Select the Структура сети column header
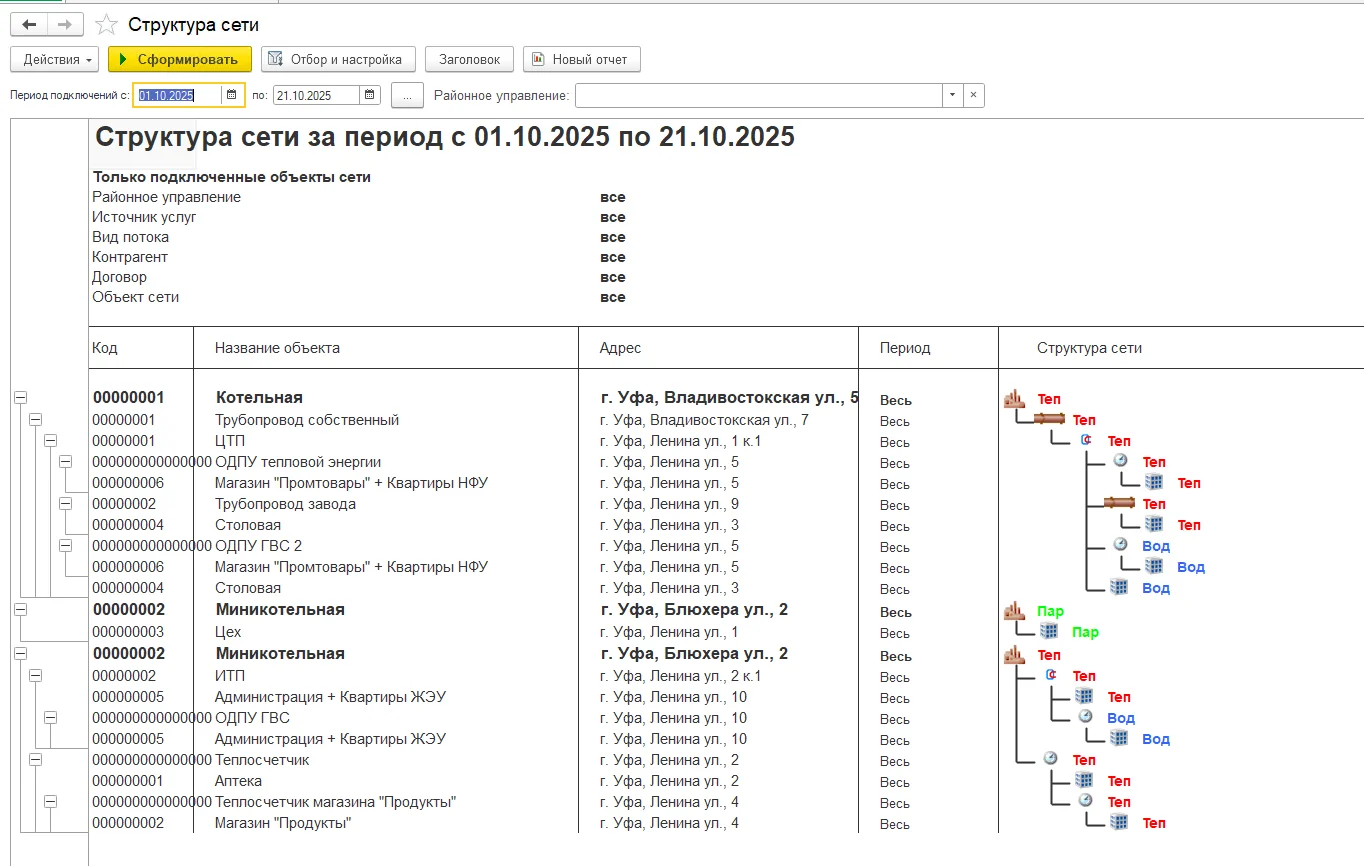1364x866 pixels. 1089,348
